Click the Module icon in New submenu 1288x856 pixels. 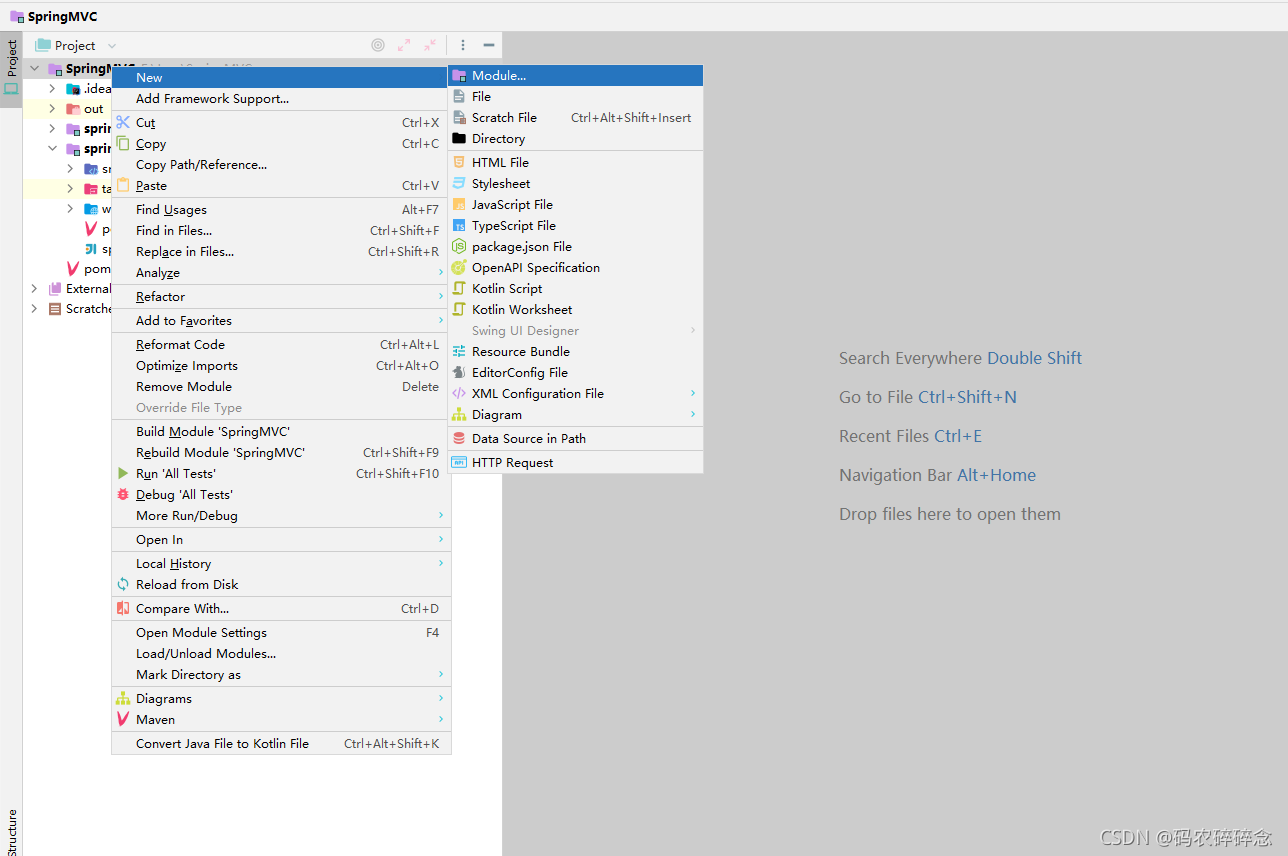coord(459,75)
